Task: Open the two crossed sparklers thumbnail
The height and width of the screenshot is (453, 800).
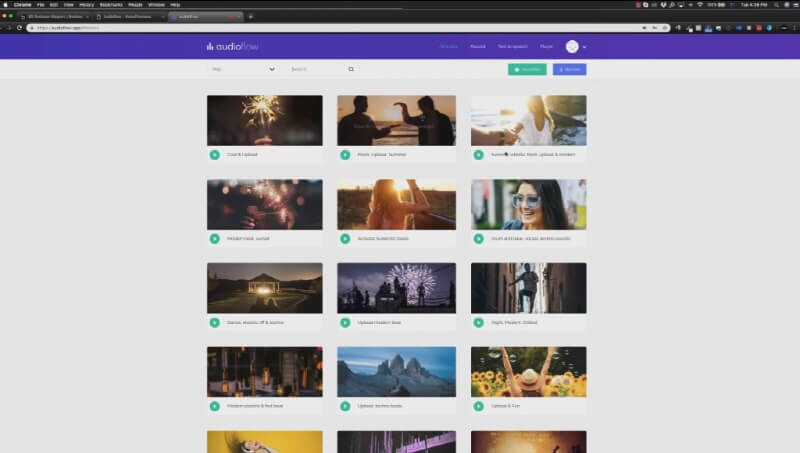Action: tap(265, 204)
